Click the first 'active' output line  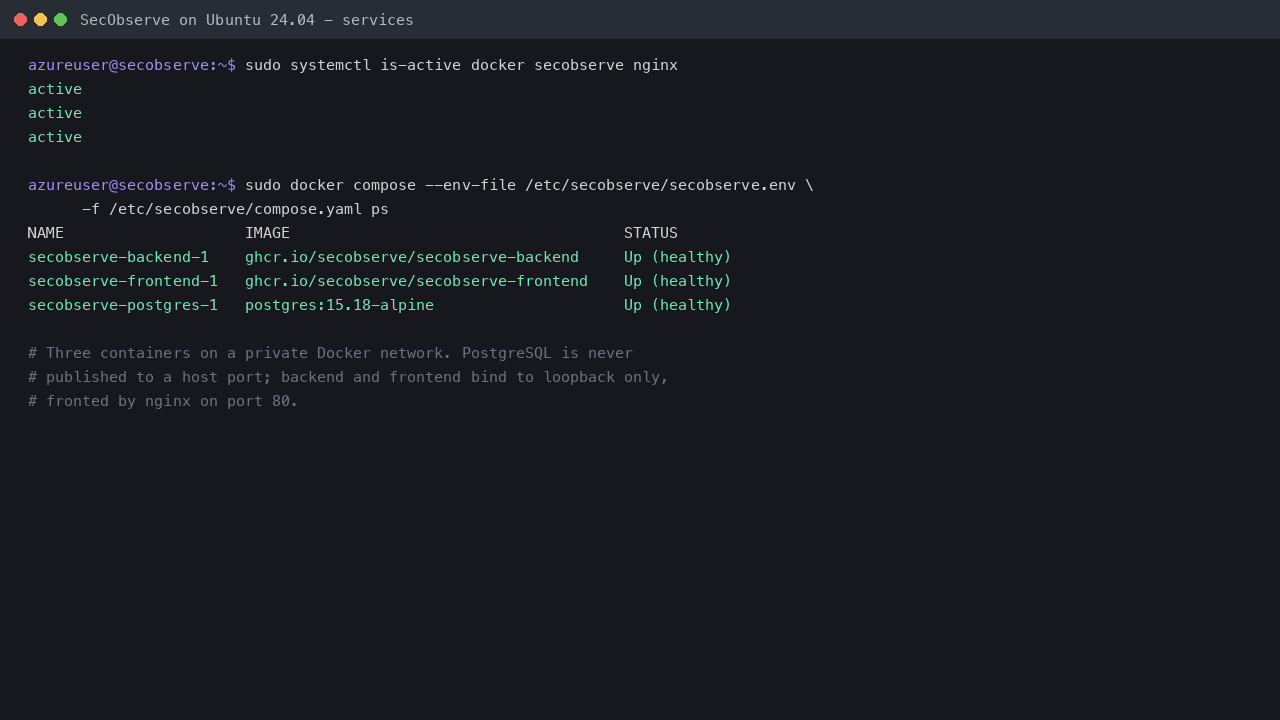[x=55, y=89]
